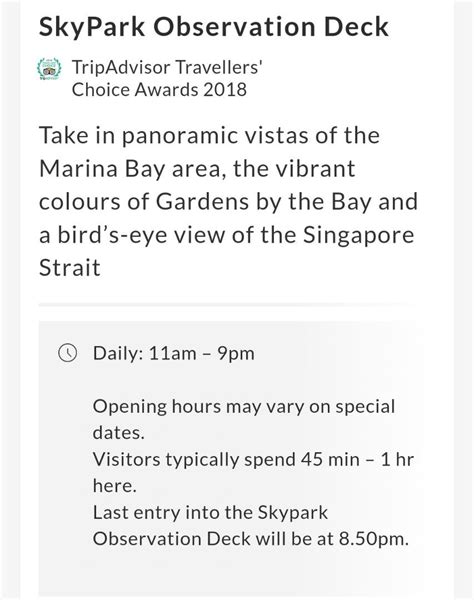
Task: Click the words 'Marina Bay area'
Action: [130, 169]
